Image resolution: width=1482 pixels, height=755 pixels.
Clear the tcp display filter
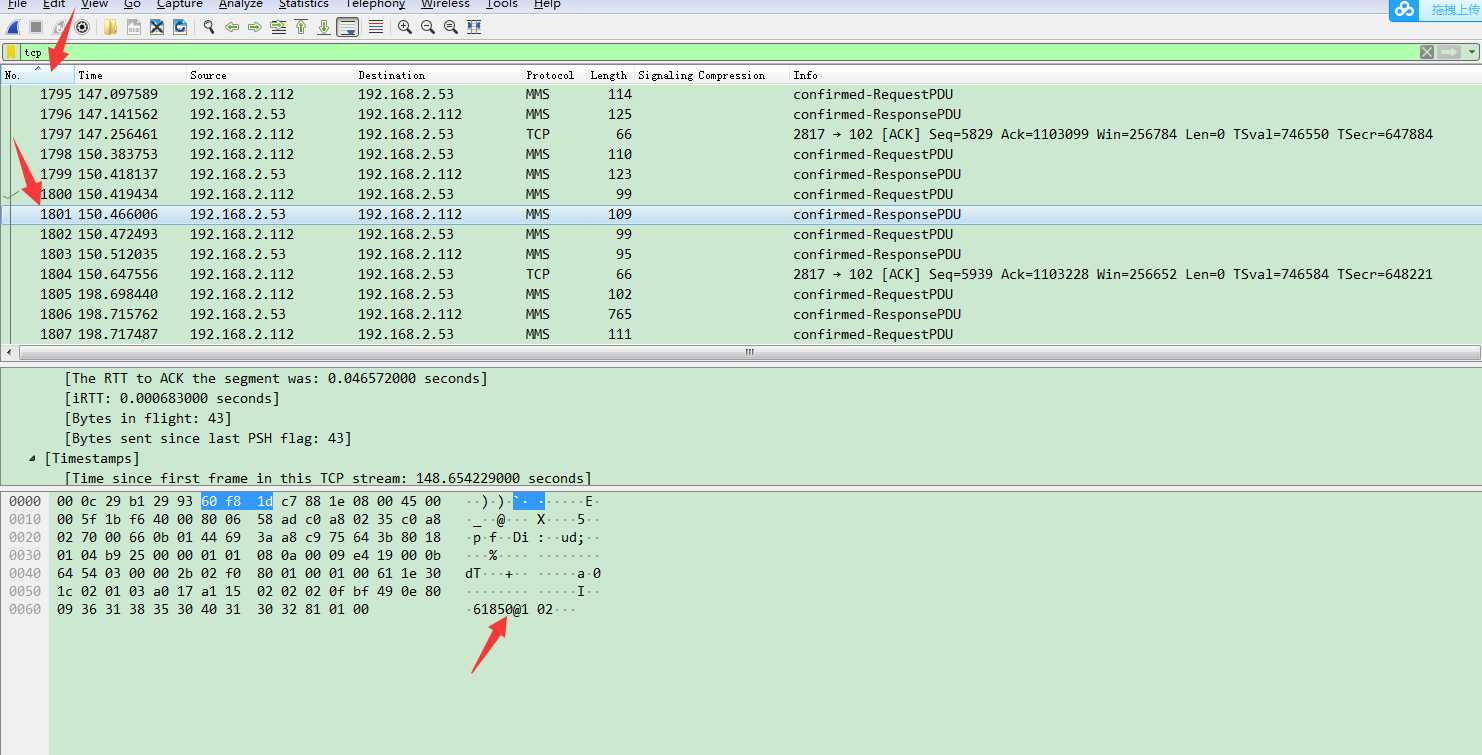coord(1427,52)
